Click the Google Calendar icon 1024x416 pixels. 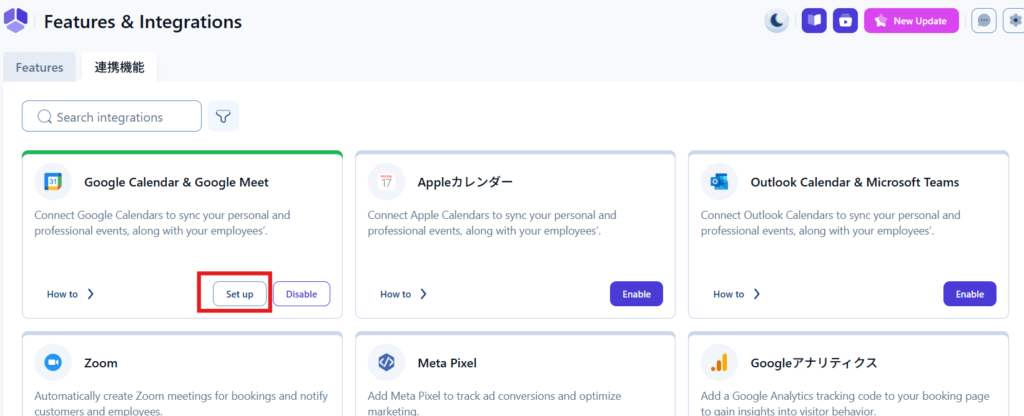tap(52, 181)
